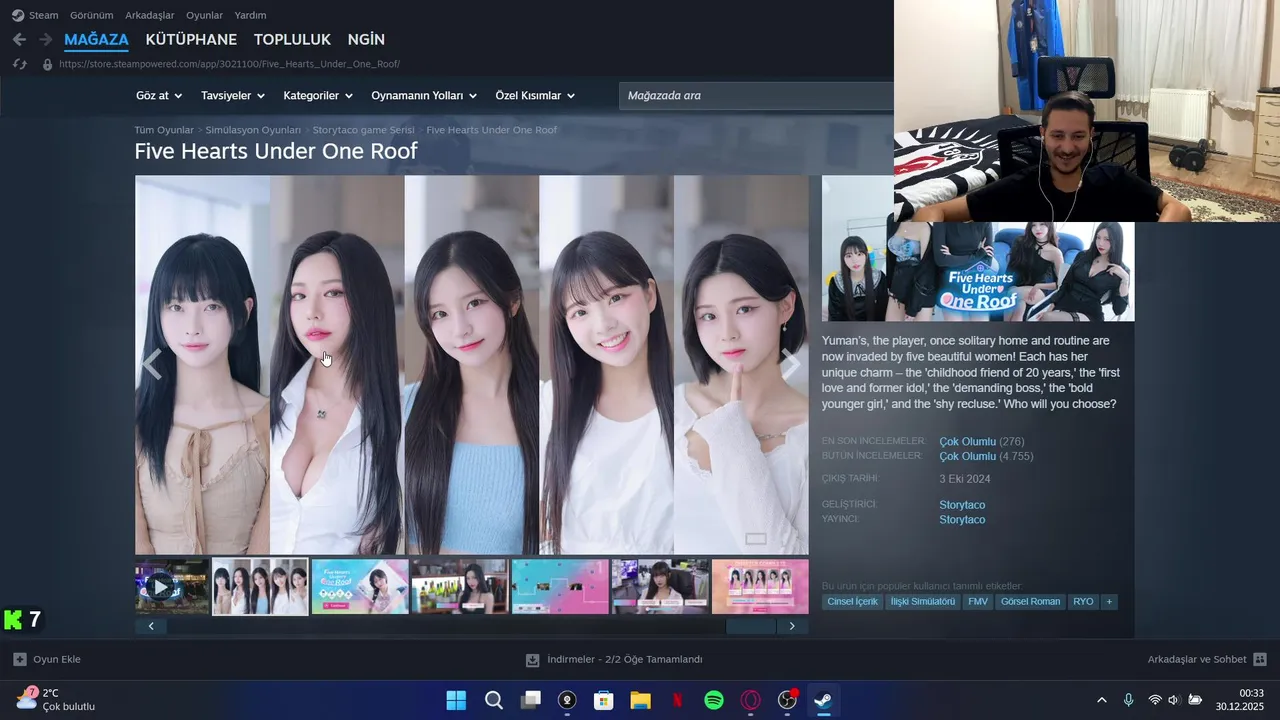Click the plus icon next to Oyun Ekle
1280x720 pixels.
[x=20, y=659]
